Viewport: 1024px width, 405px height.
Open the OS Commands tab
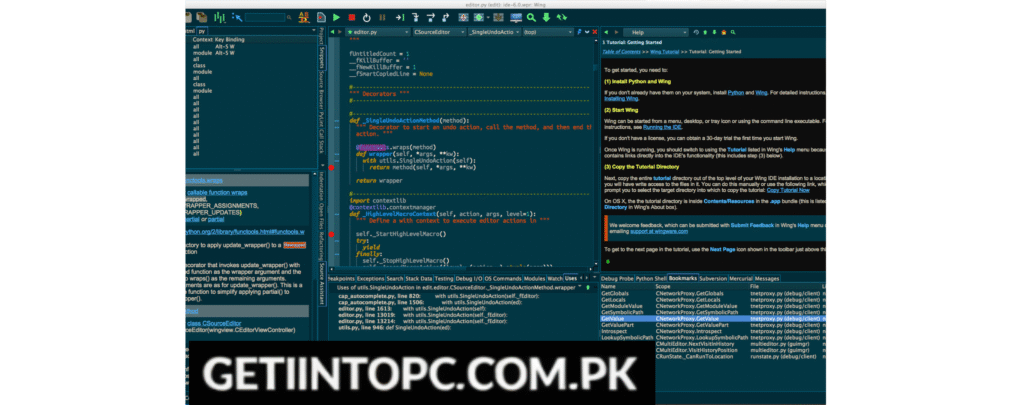[504, 278]
